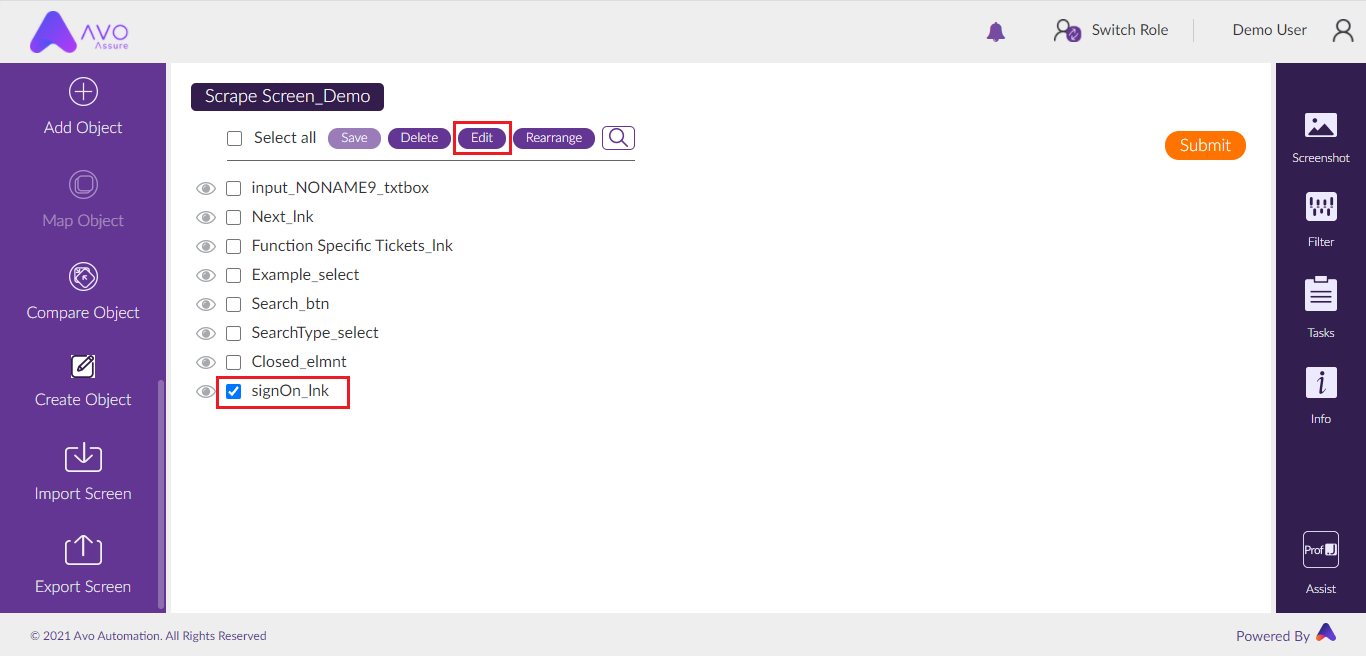Click the Export Screen icon
This screenshot has height=656, width=1366.
[x=83, y=550]
